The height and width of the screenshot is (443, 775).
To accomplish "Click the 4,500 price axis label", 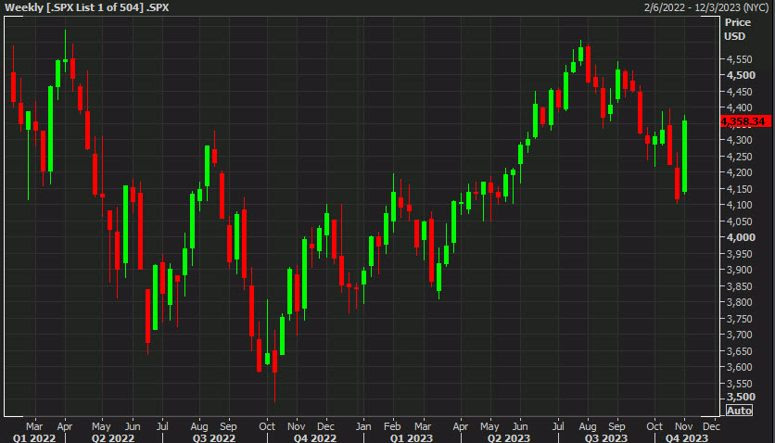I will point(739,75).
